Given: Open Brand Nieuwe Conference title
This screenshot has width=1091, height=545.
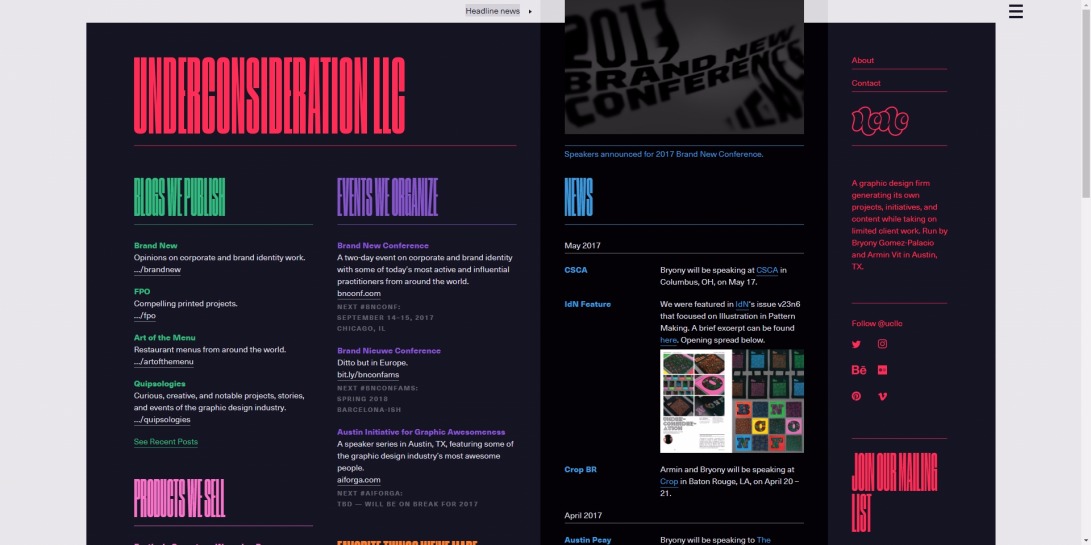Looking at the screenshot, I should click(x=389, y=351).
